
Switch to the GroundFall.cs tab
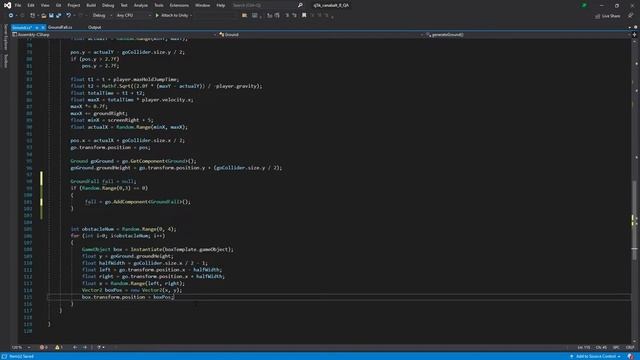pos(60,27)
